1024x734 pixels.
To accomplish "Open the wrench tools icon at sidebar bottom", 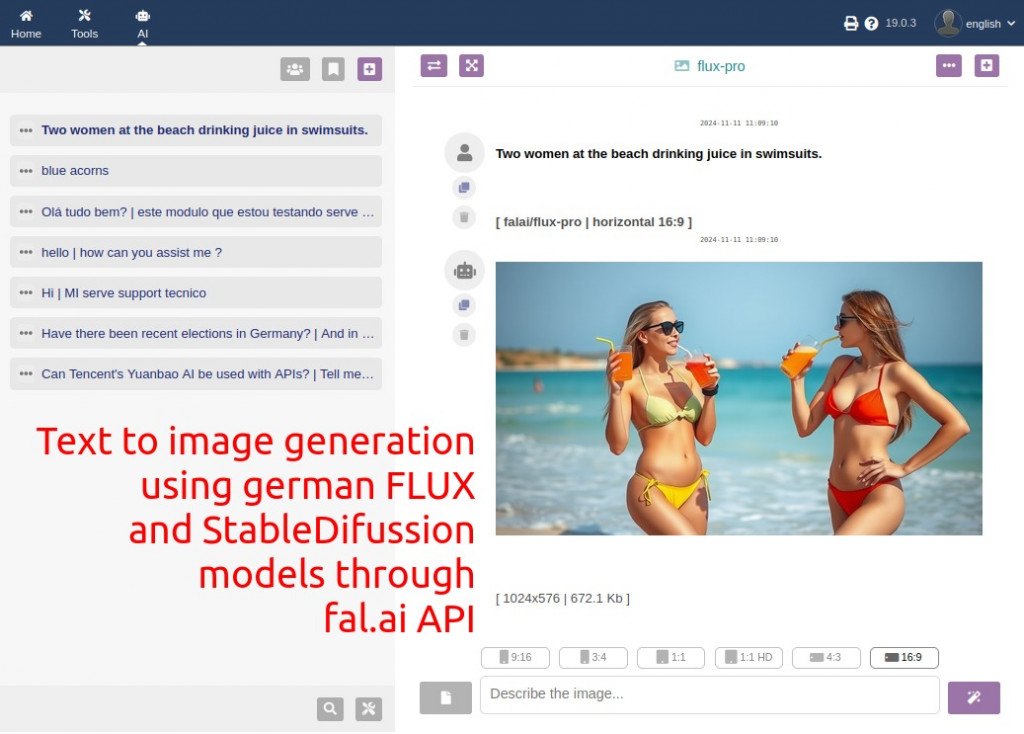I will point(368,709).
